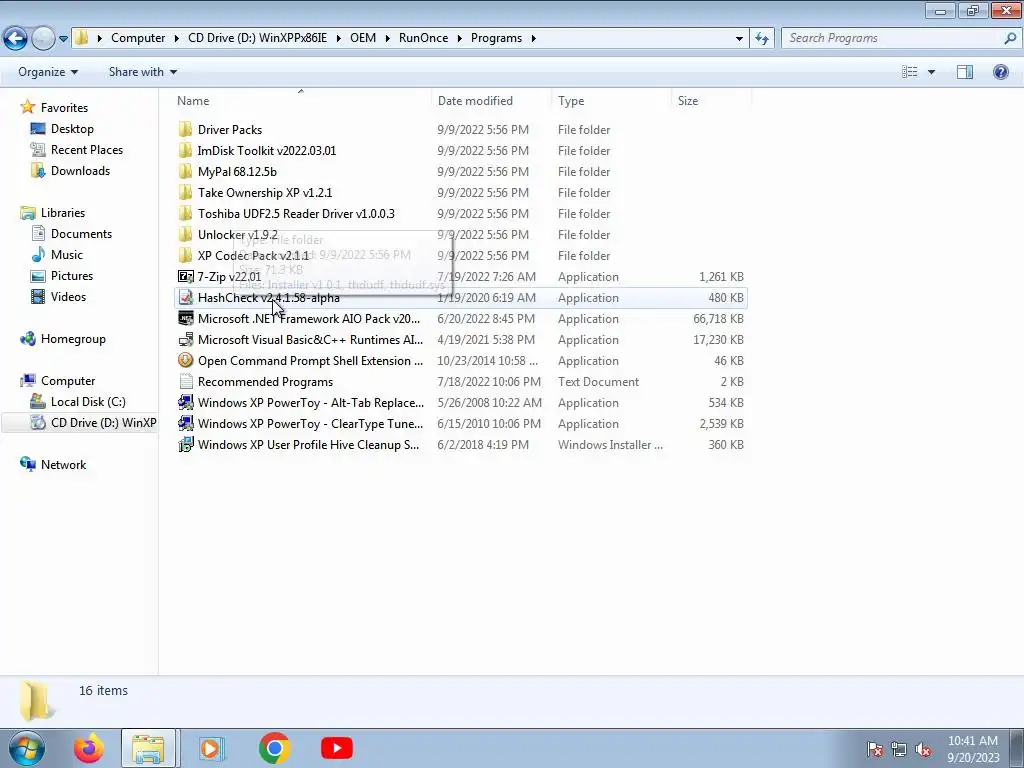This screenshot has height=768, width=1024.
Task: Click the Refresh button beside address bar
Action: click(x=761, y=38)
